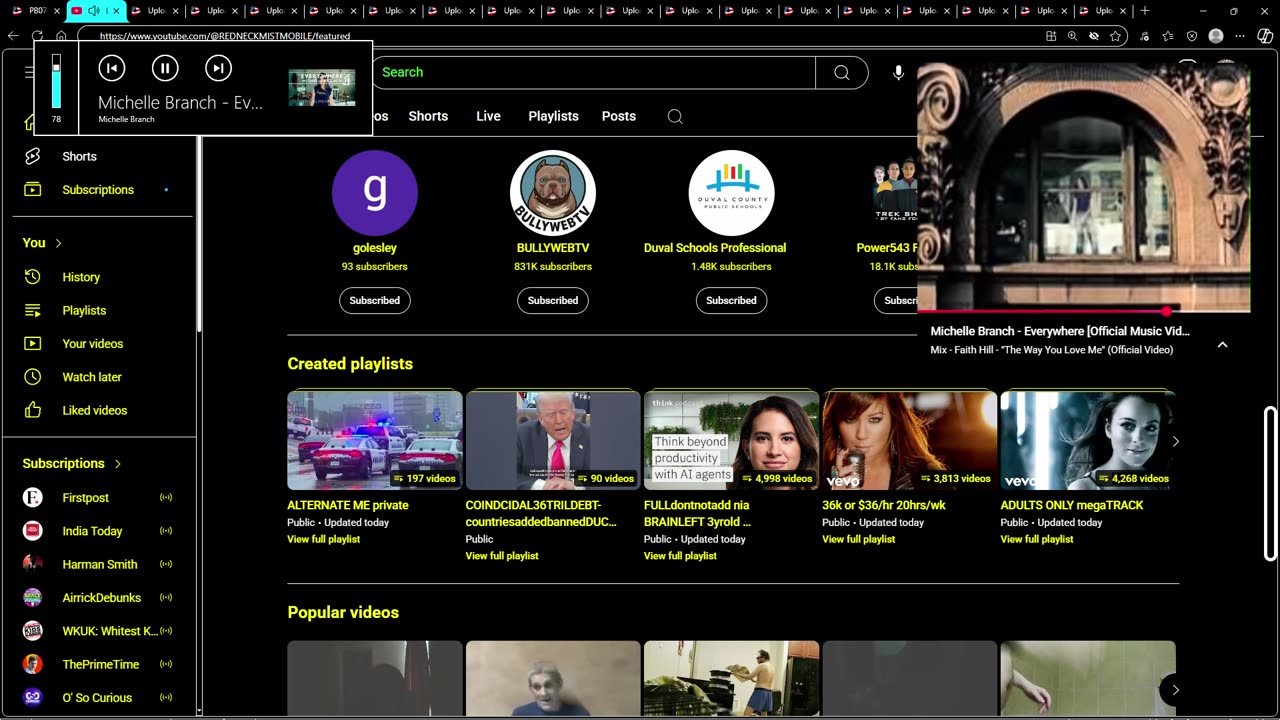Open the Shorts icon in the sidebar
The image size is (1280, 720).
33,156
